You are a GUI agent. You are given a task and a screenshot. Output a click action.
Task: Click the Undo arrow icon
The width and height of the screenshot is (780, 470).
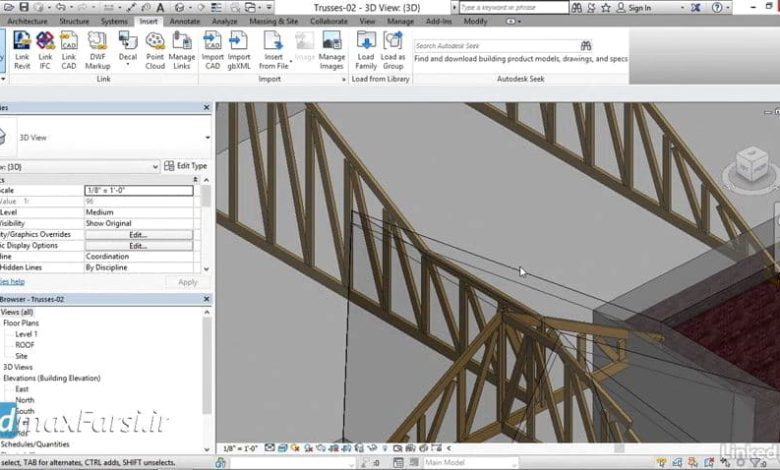click(x=61, y=7)
